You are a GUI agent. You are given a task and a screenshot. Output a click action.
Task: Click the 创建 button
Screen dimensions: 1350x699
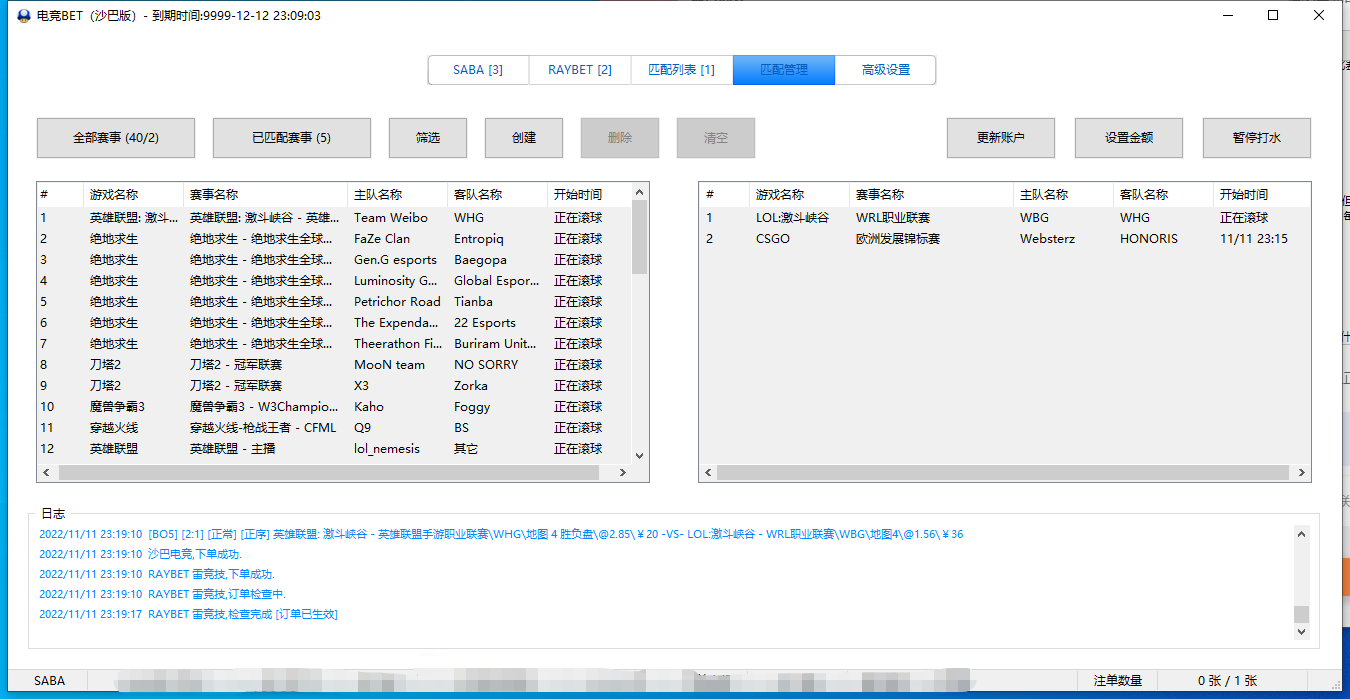pyautogui.click(x=524, y=138)
